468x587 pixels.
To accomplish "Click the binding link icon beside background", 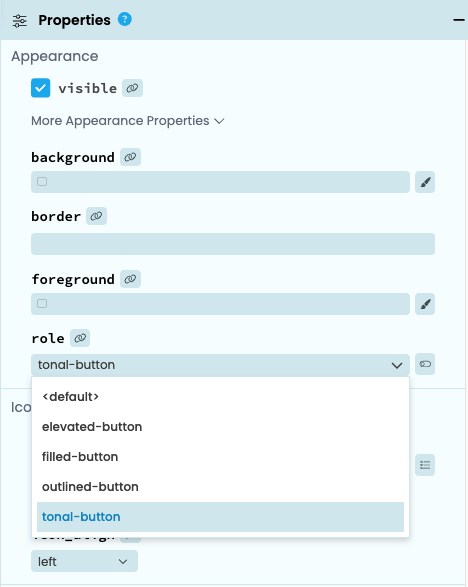I will point(130,157).
